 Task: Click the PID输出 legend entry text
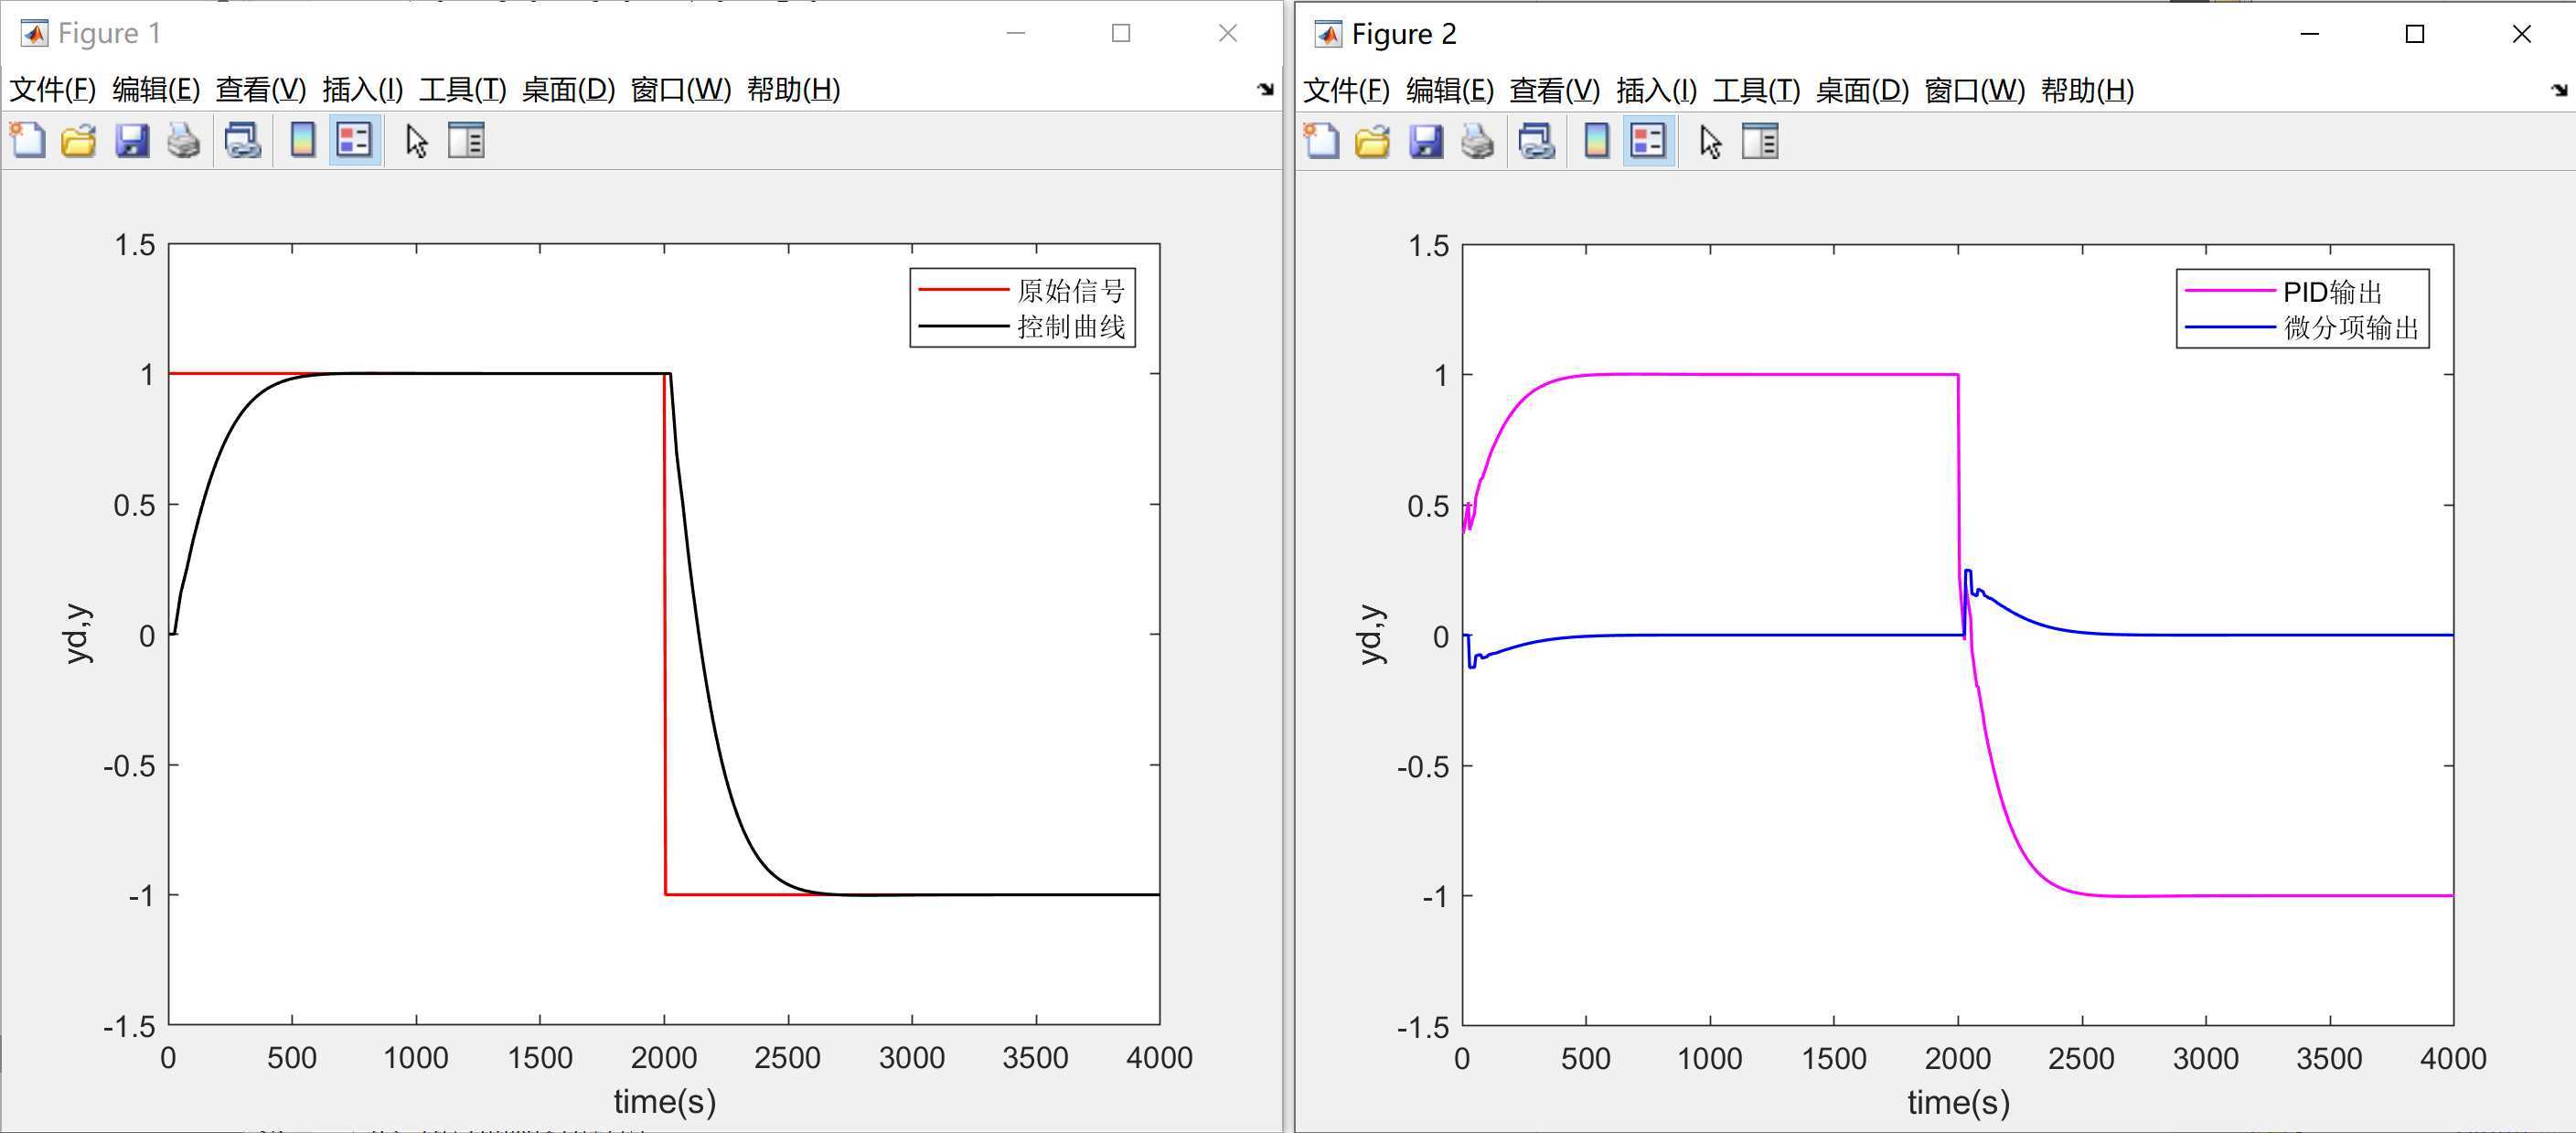(2333, 292)
